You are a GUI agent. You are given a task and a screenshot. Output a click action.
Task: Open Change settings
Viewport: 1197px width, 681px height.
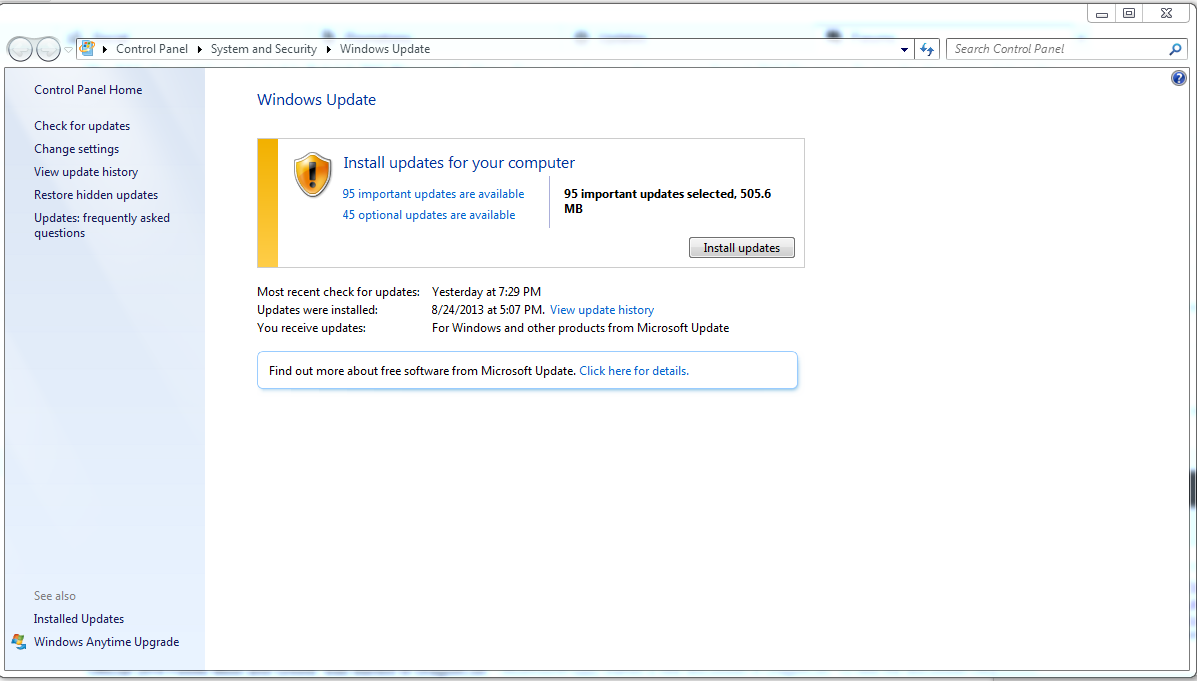76,149
